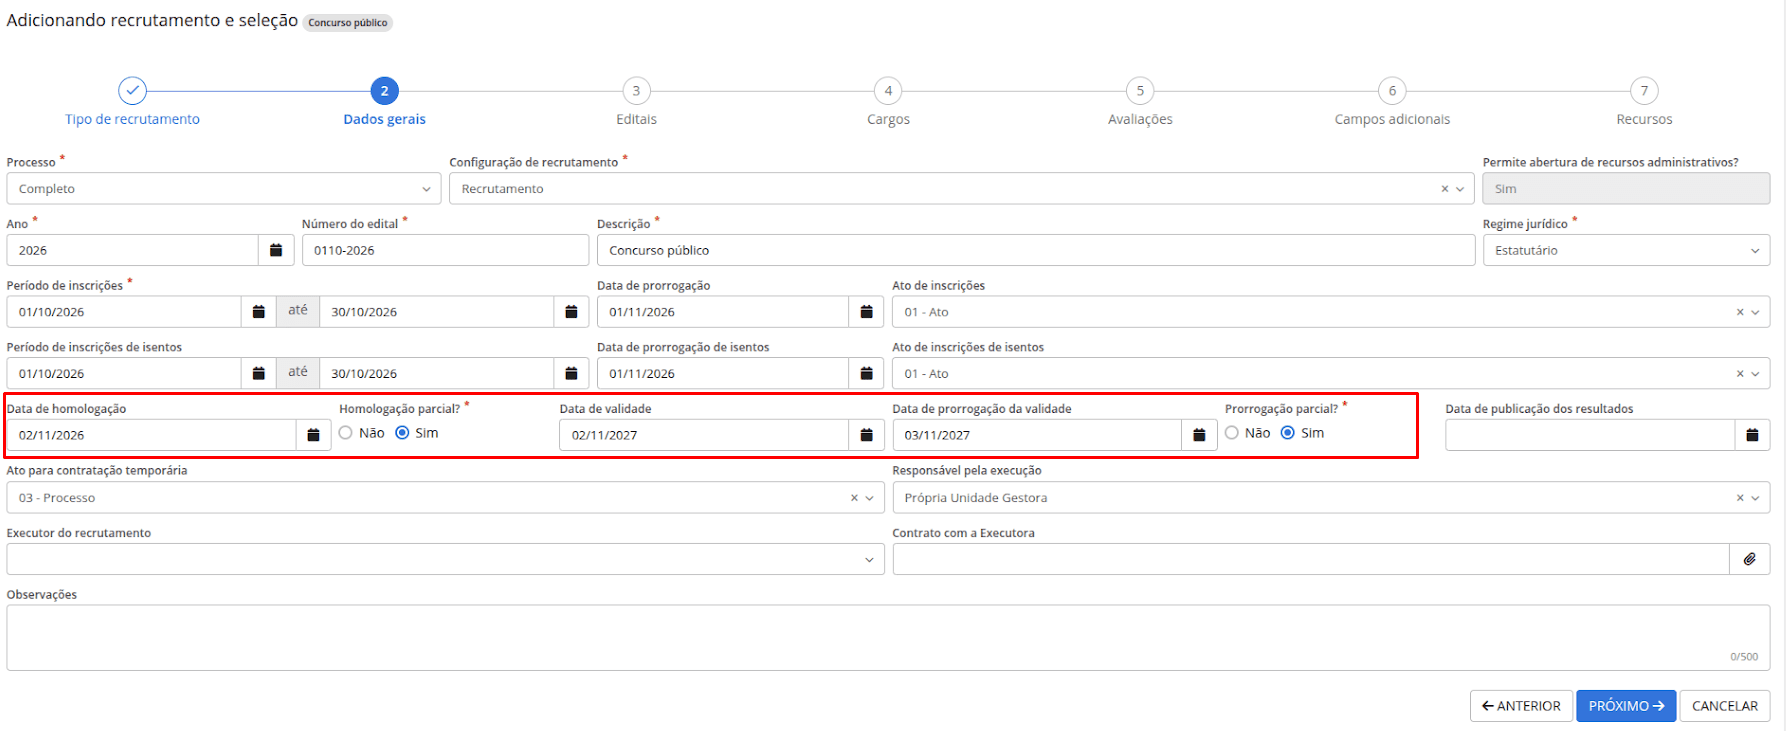Open calendar for Data de publicação dos resultados
Image resolution: width=1786 pixels, height=731 pixels.
(1752, 435)
